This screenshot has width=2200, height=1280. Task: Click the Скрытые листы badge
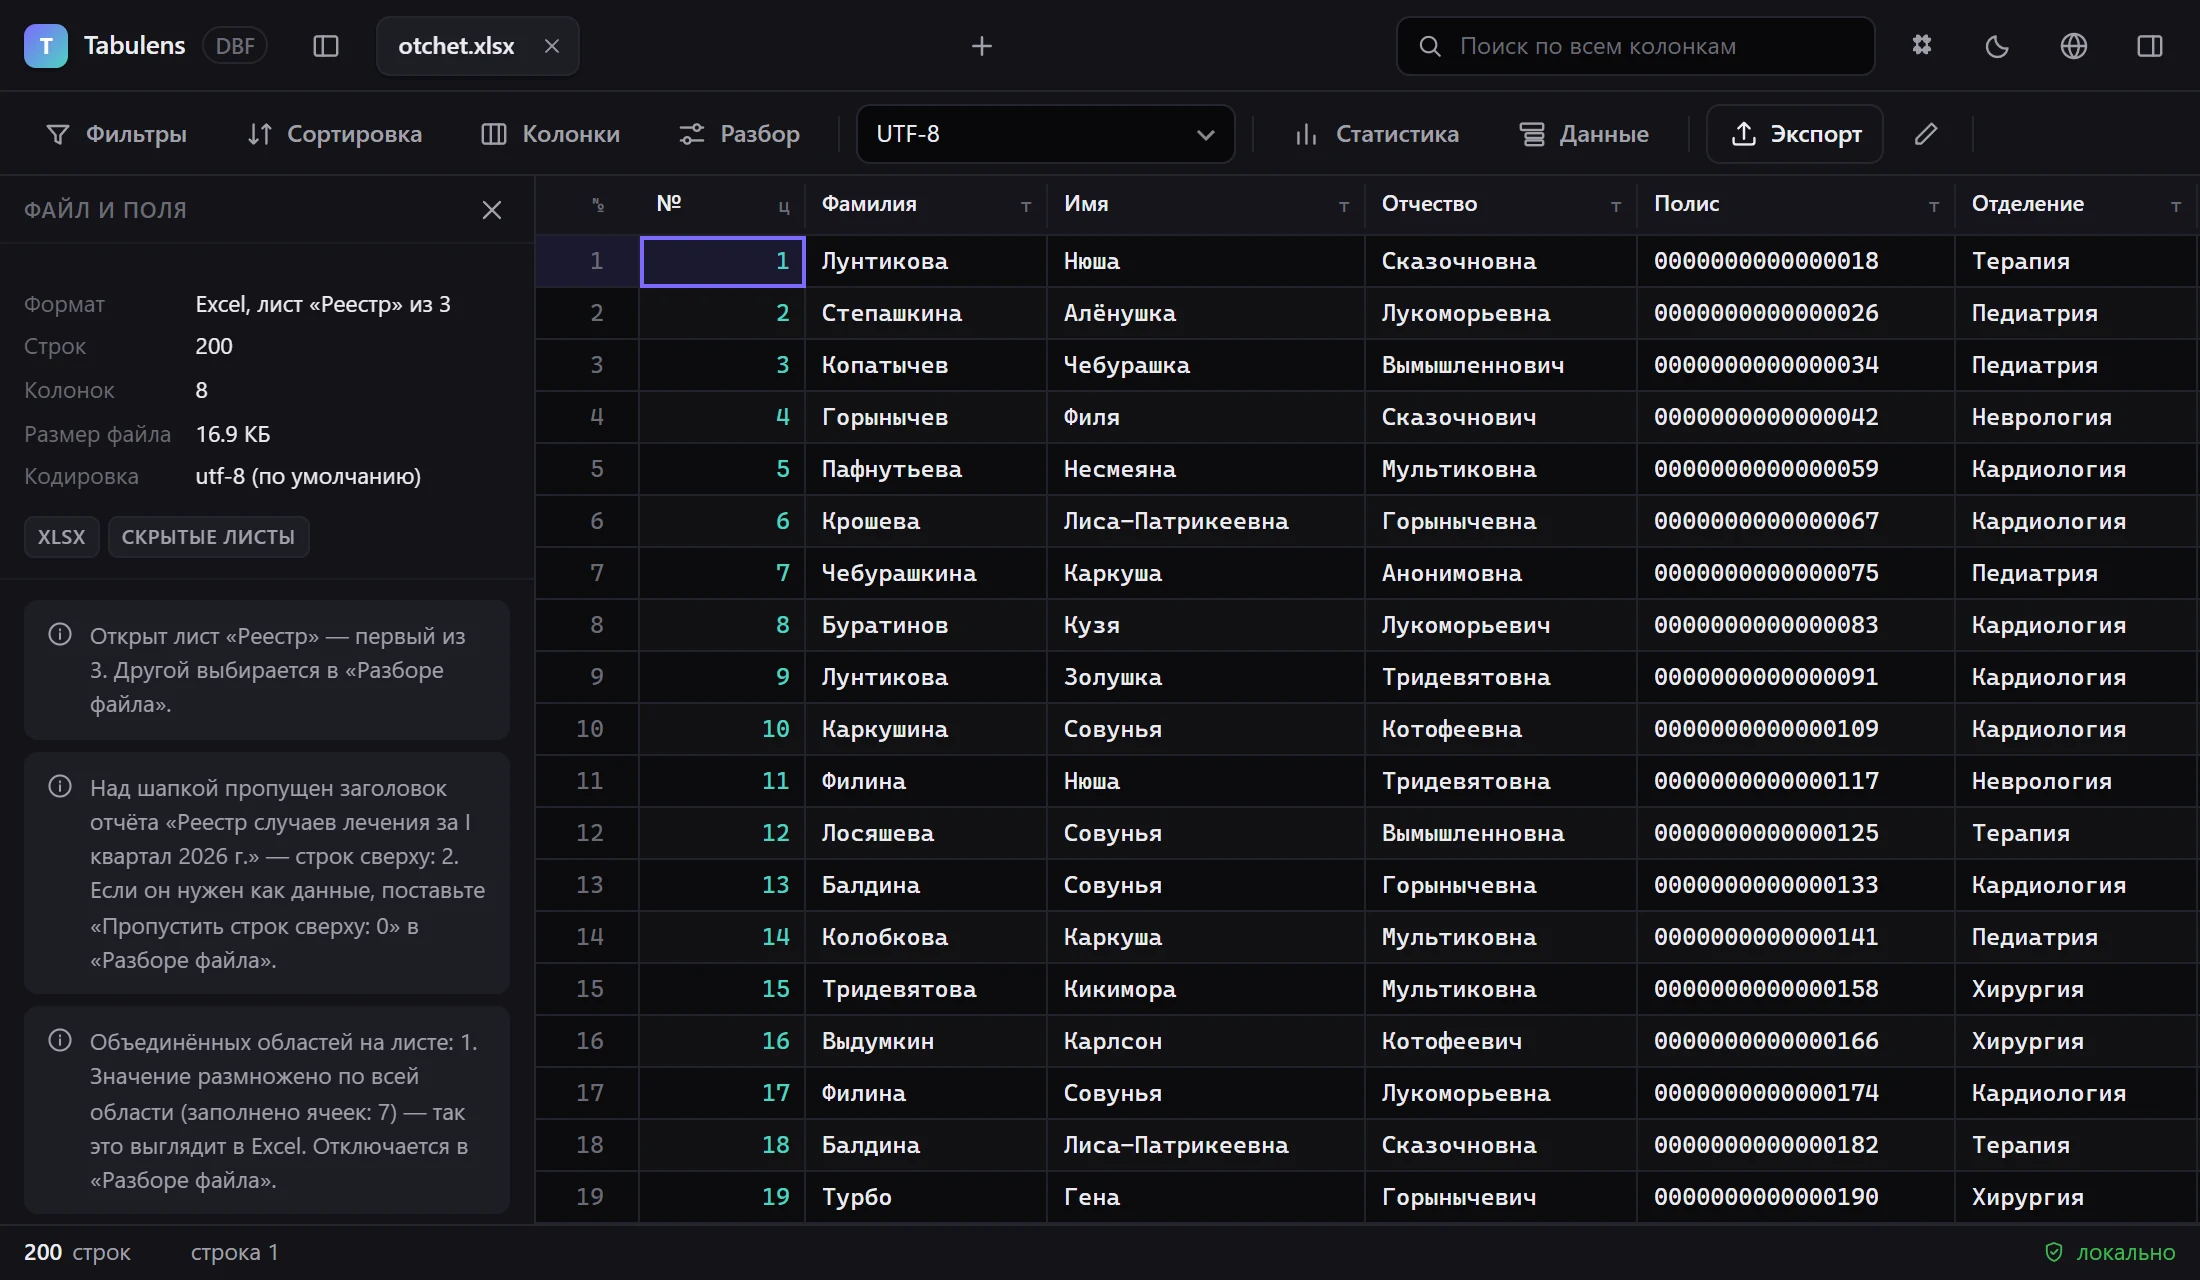208,537
